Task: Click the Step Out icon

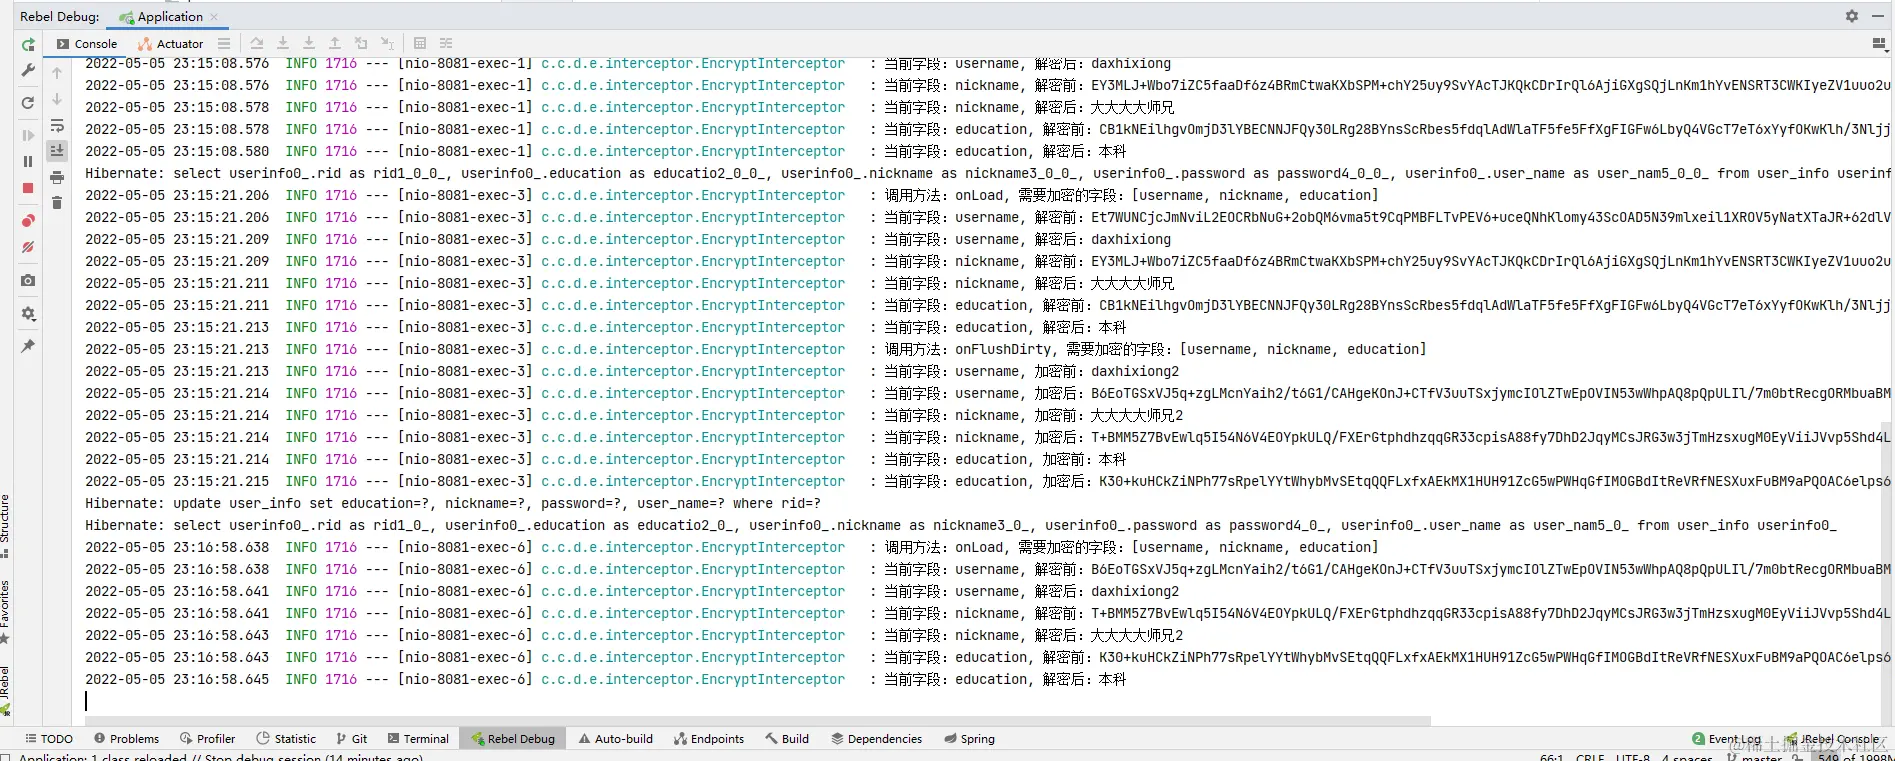Action: click(335, 44)
